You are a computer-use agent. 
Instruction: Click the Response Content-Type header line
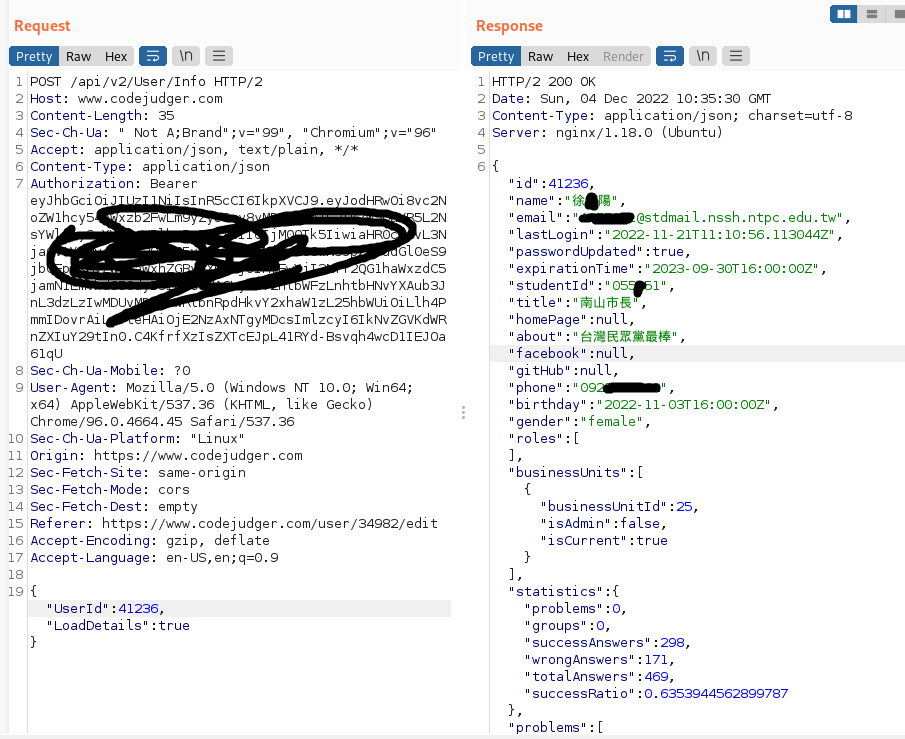pyautogui.click(x=672, y=115)
